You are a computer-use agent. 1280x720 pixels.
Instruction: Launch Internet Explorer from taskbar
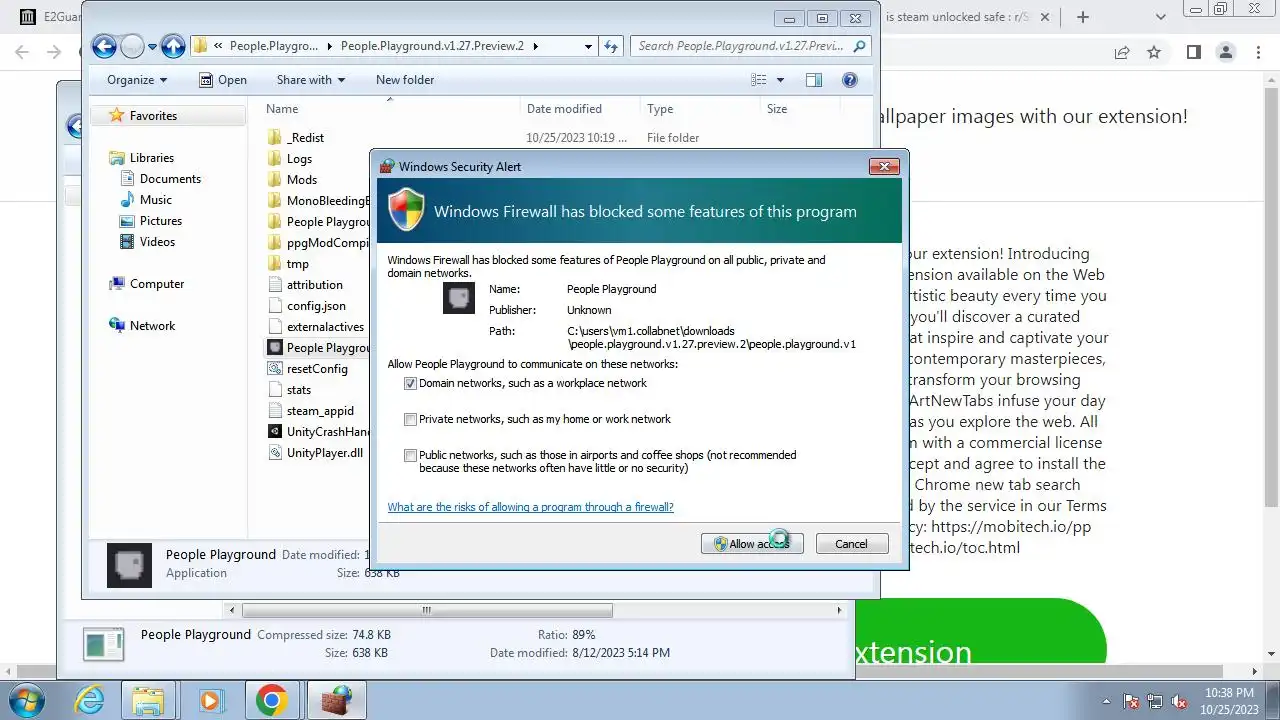[90, 700]
